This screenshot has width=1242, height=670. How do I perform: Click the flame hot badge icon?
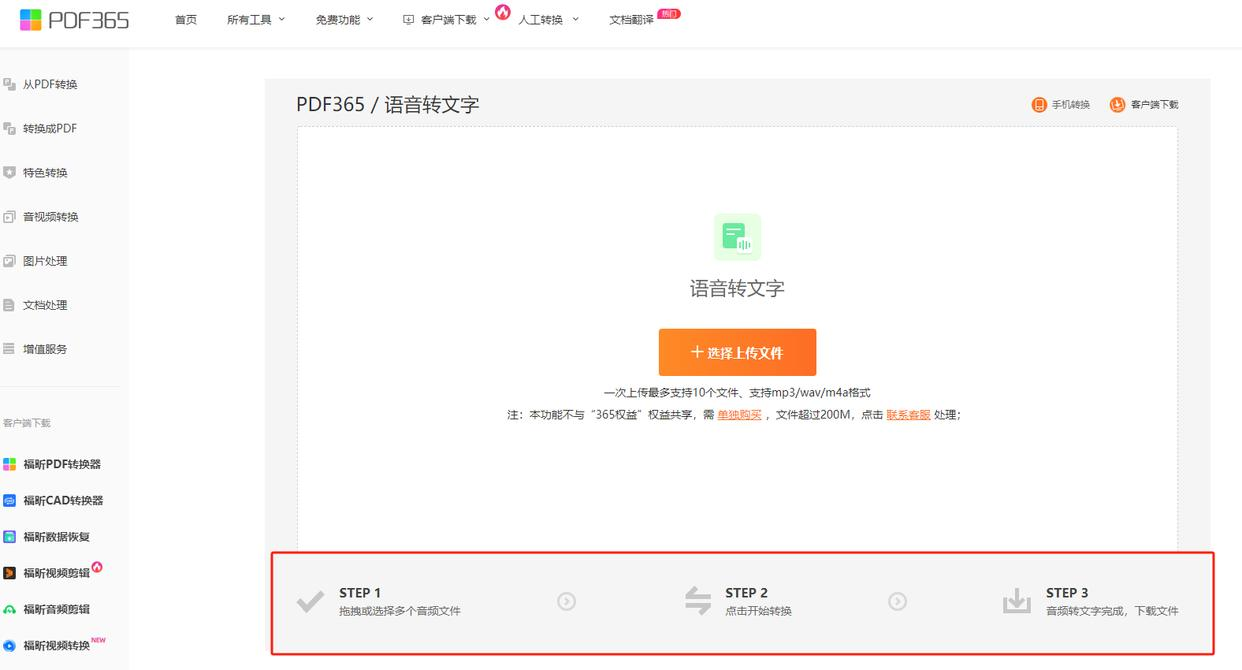502,12
